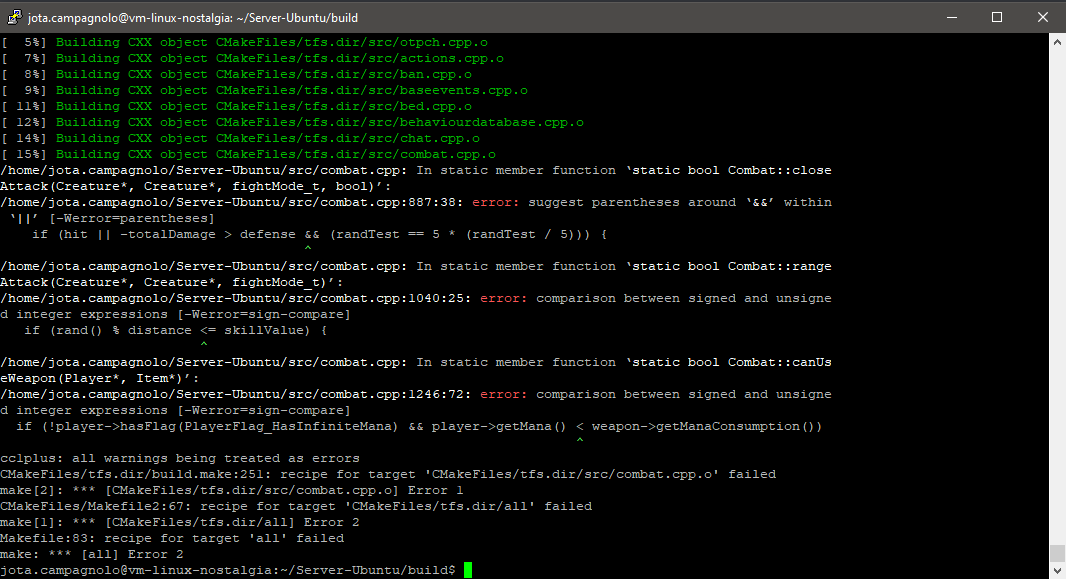
Task: Click the scrollbar down arrow
Action: pyautogui.click(x=1057, y=570)
